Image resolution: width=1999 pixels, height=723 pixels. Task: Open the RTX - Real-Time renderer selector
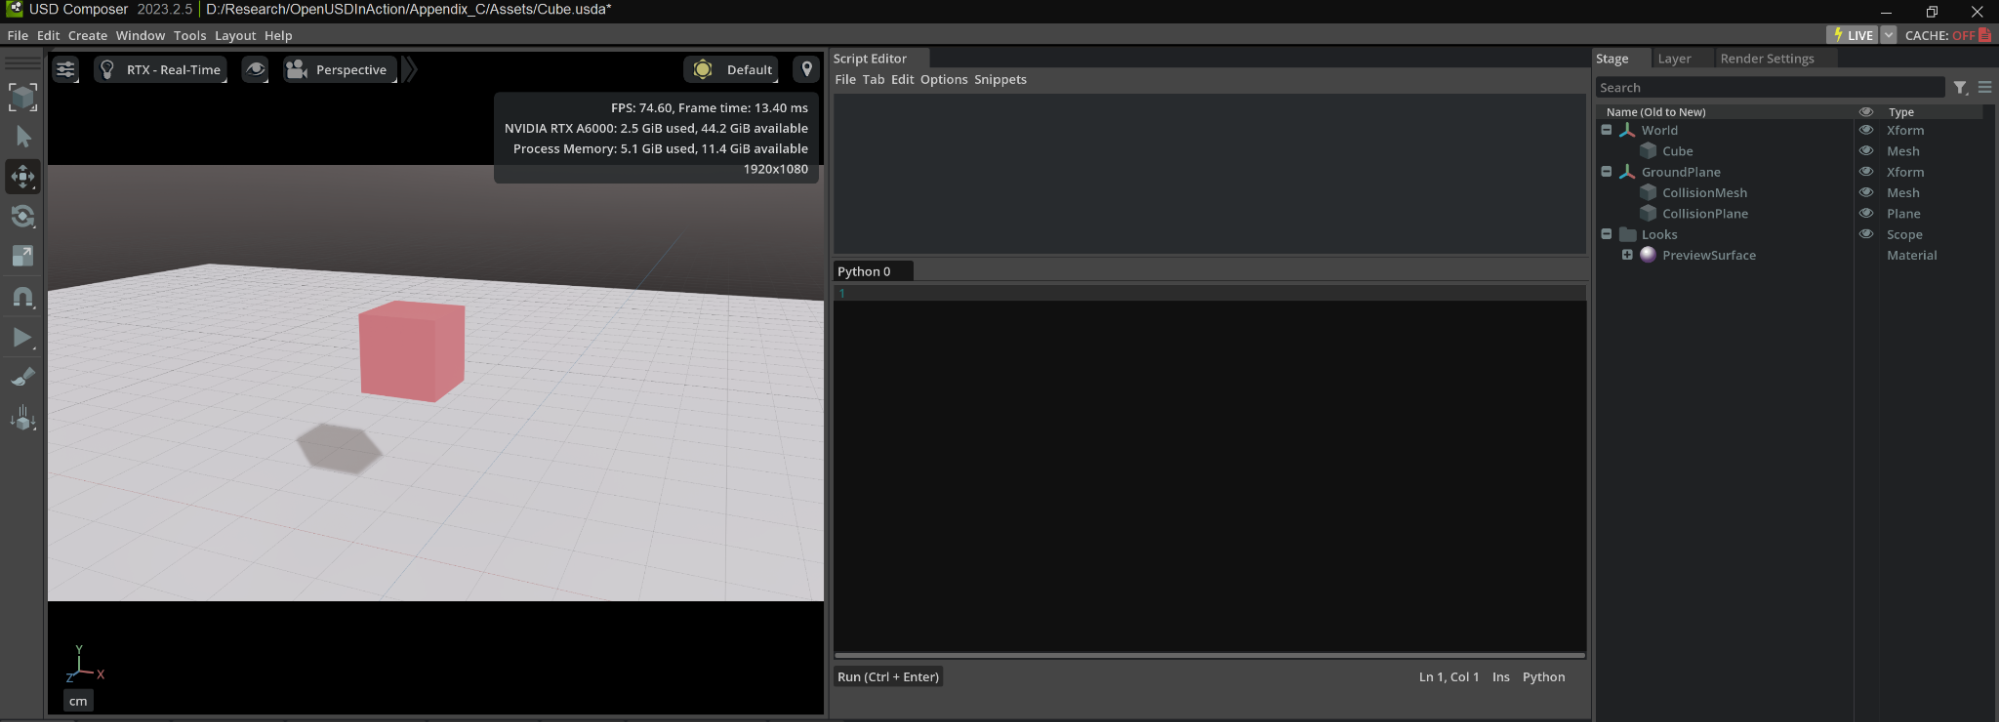coord(162,70)
